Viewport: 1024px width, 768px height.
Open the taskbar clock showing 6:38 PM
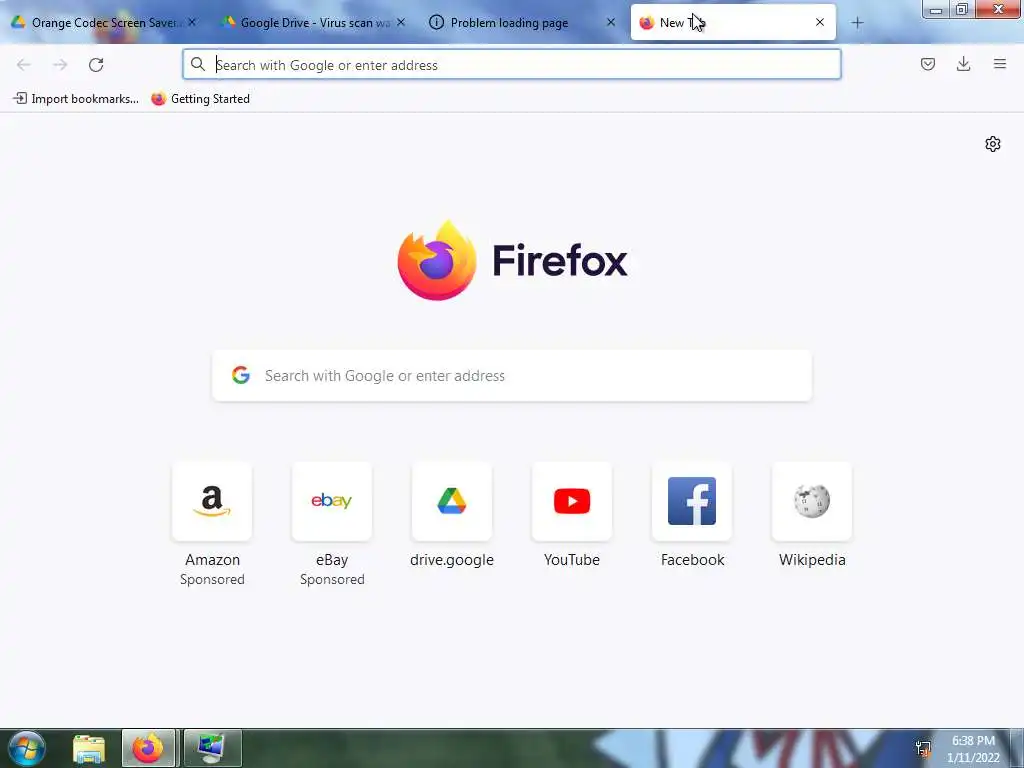973,749
